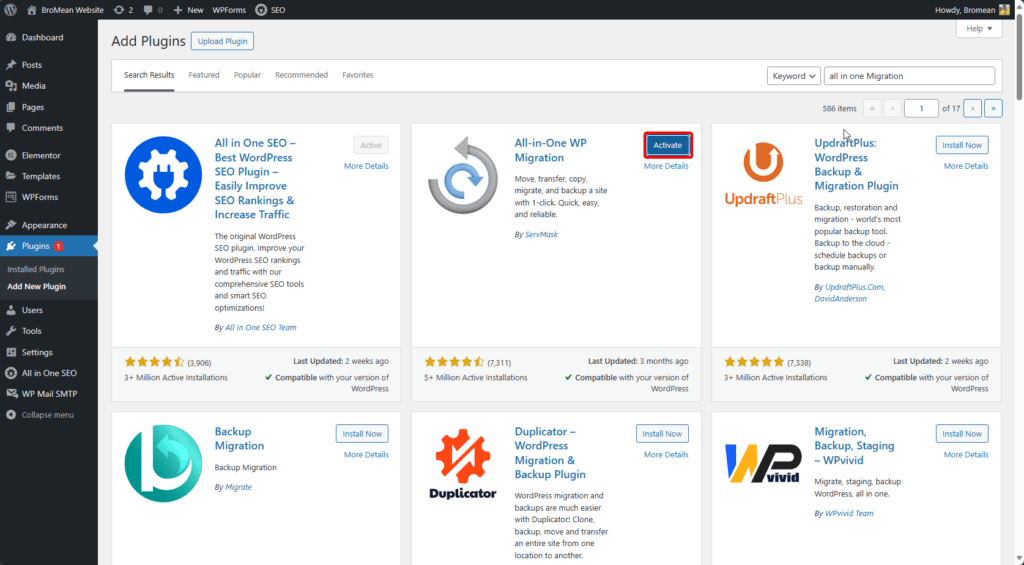Activate the All-in-One WP Migration plugin
The width and height of the screenshot is (1024, 565).
667,145
